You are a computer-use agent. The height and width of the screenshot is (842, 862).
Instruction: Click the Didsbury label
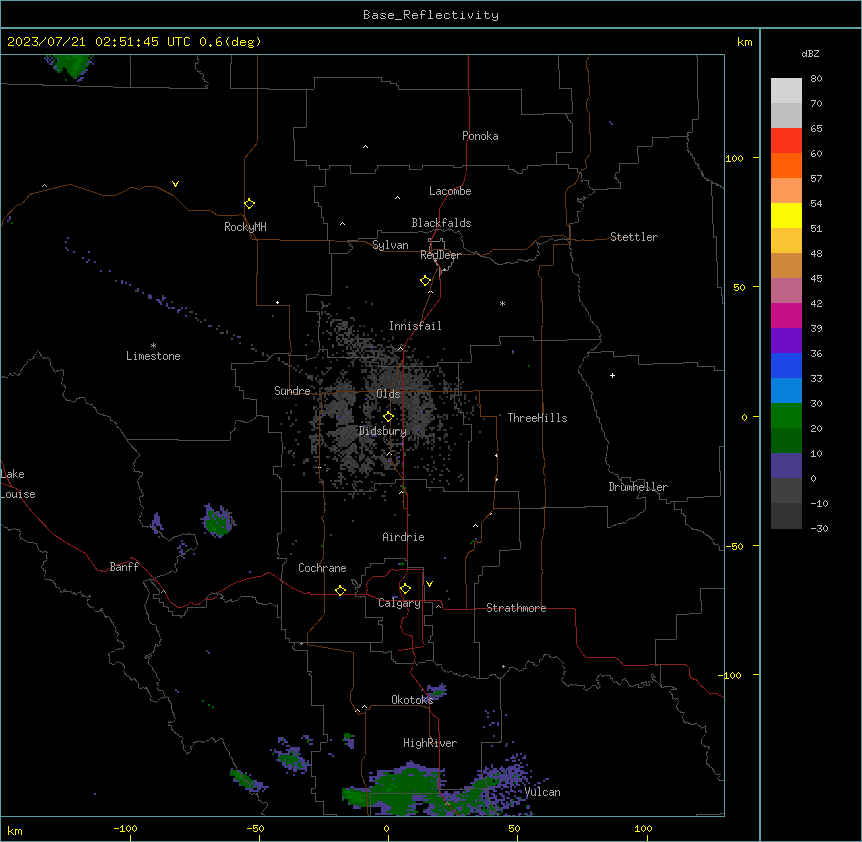tap(383, 431)
